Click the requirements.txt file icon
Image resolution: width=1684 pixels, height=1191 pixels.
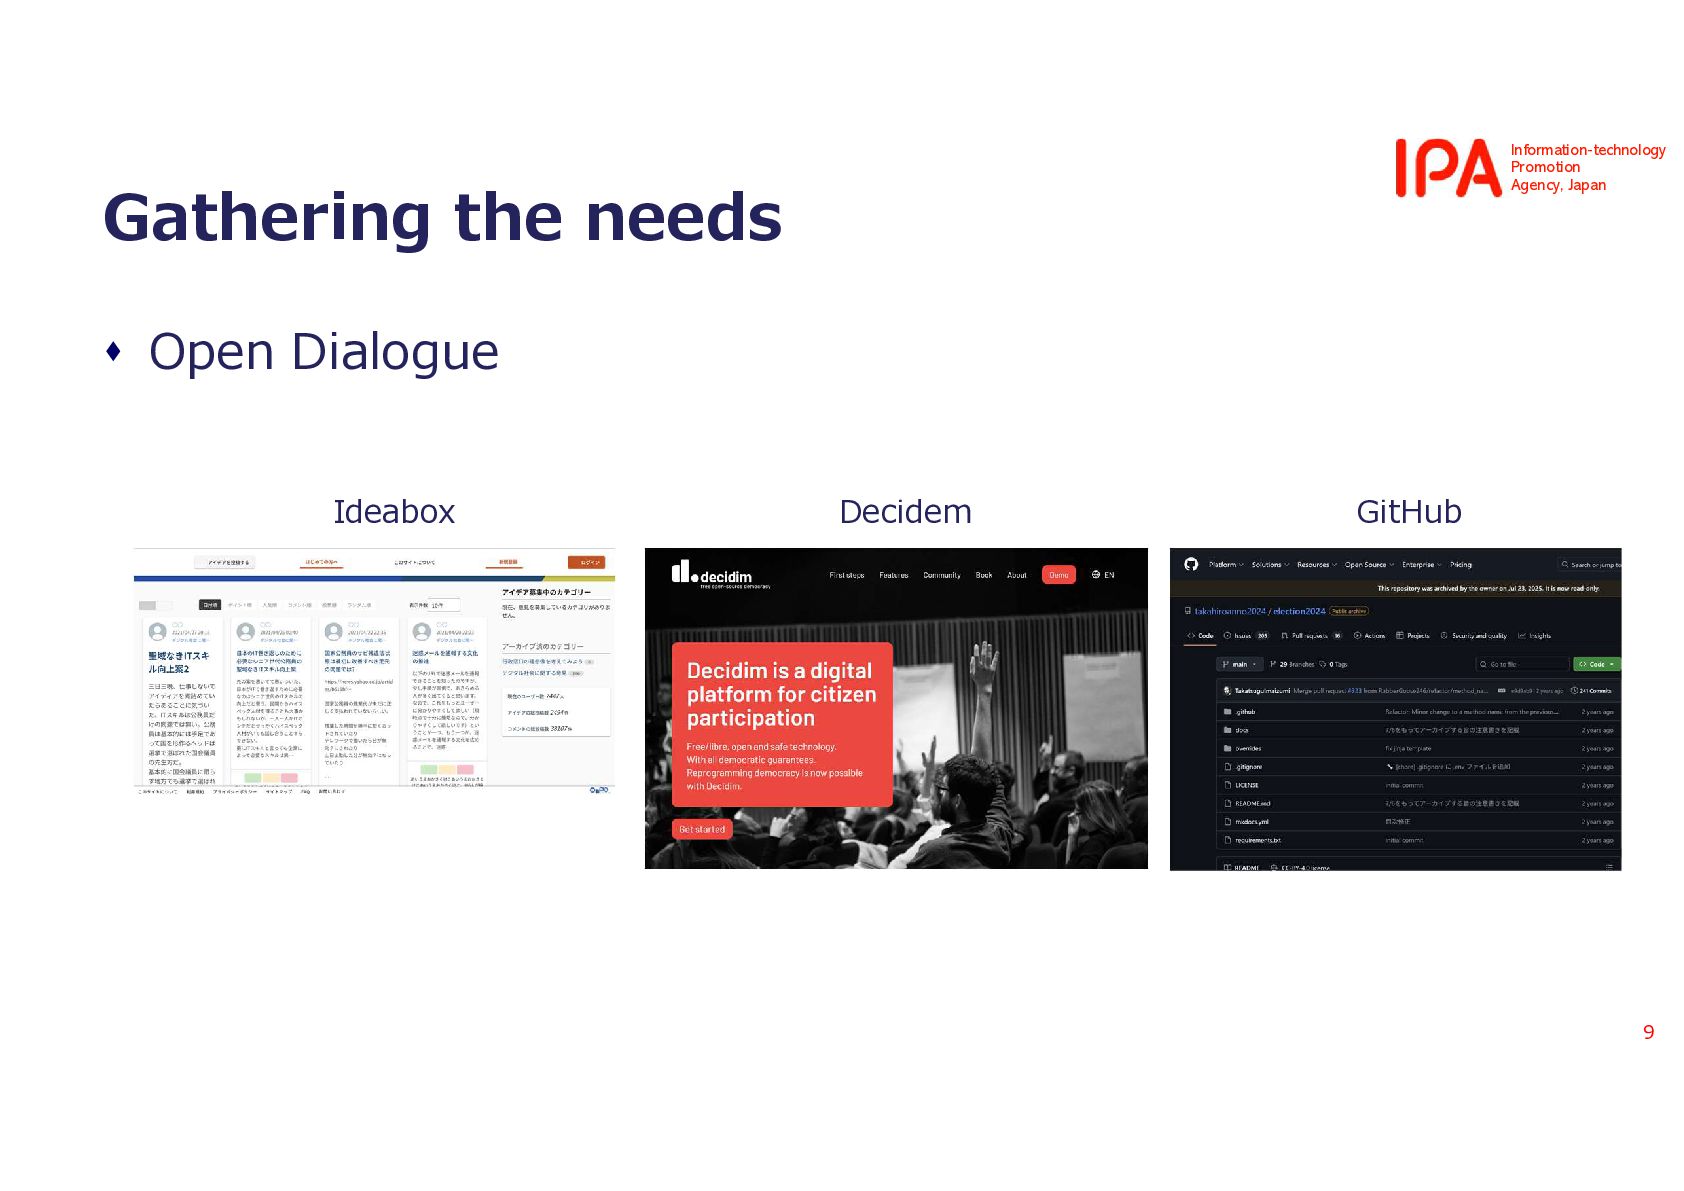(1227, 840)
